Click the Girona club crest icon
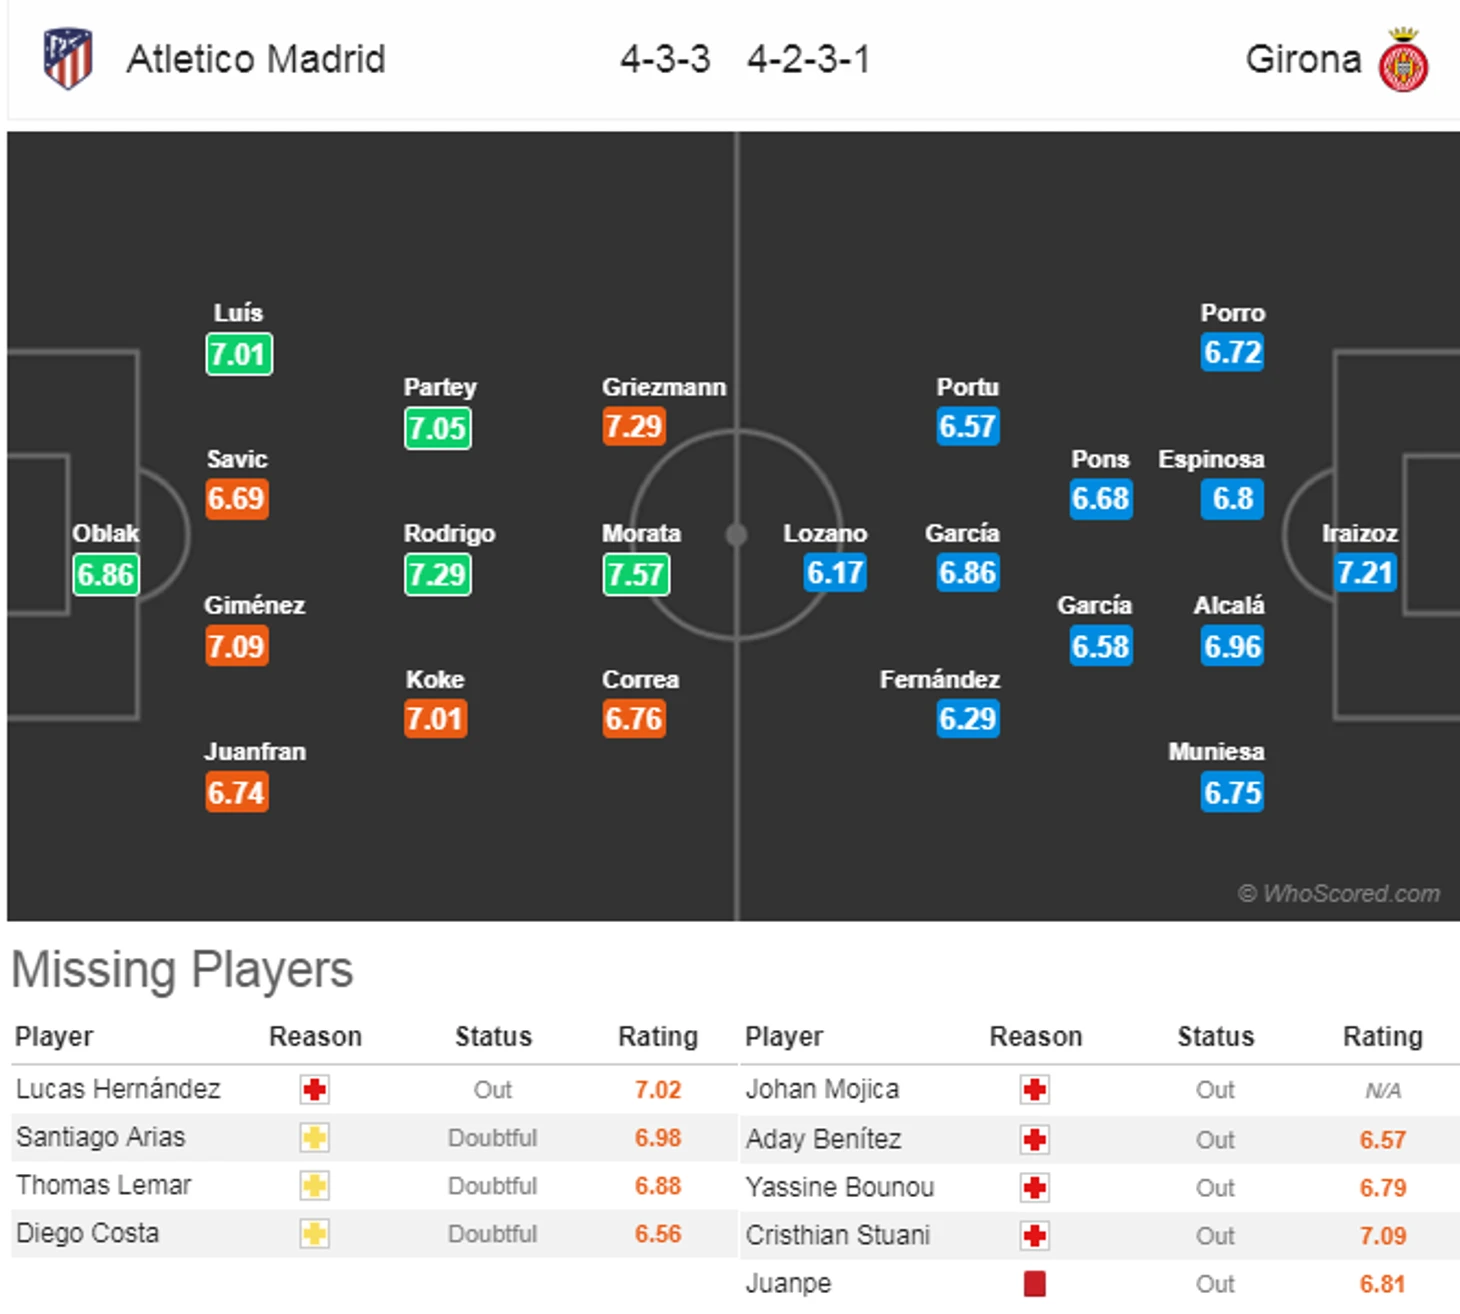 click(x=1404, y=60)
